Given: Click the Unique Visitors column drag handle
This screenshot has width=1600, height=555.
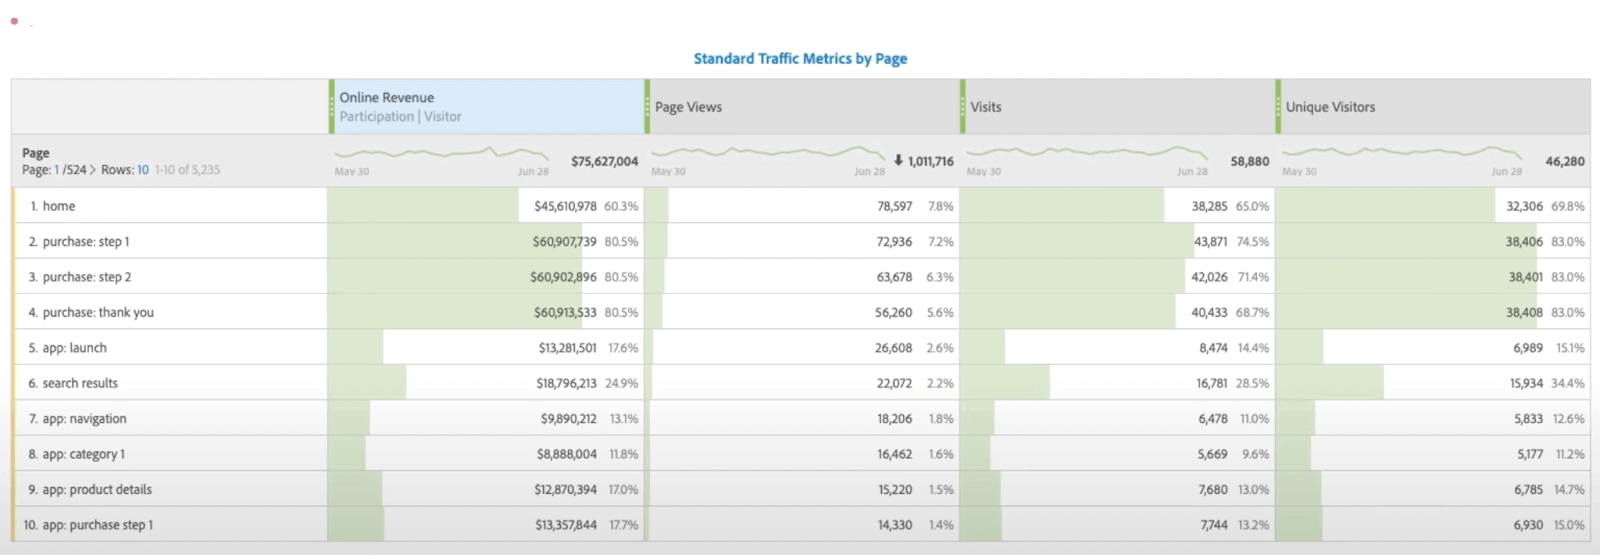Looking at the screenshot, I should pos(1278,107).
